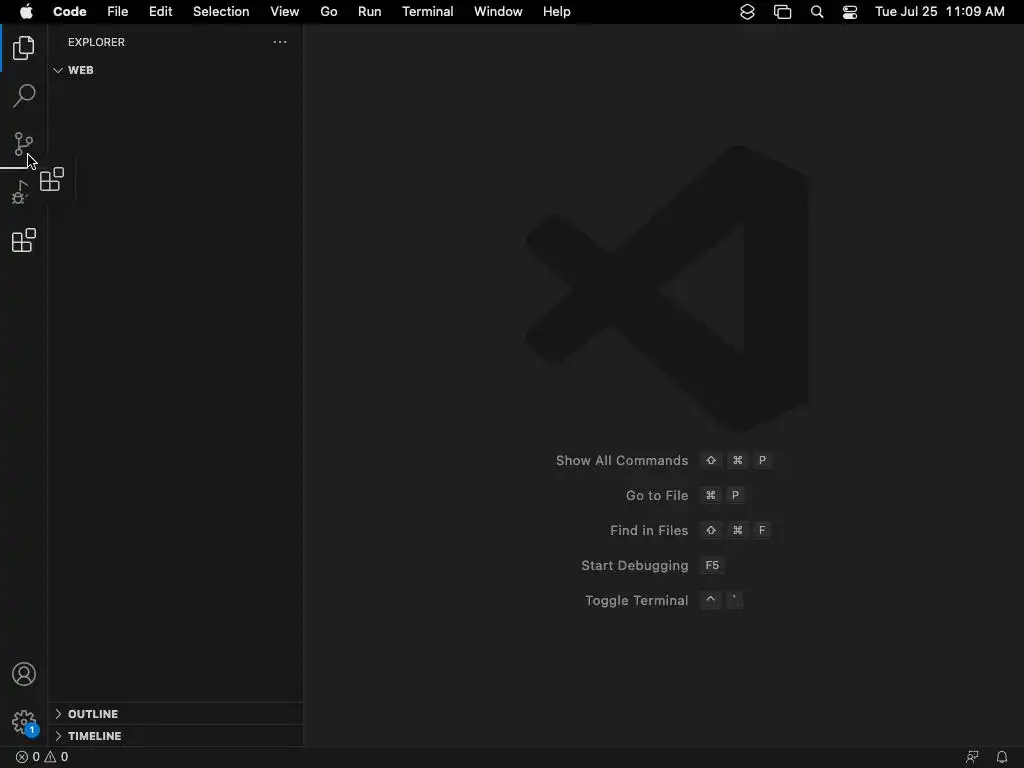The height and width of the screenshot is (768, 1024).
Task: Open the Apple menu
Action: tap(26, 11)
